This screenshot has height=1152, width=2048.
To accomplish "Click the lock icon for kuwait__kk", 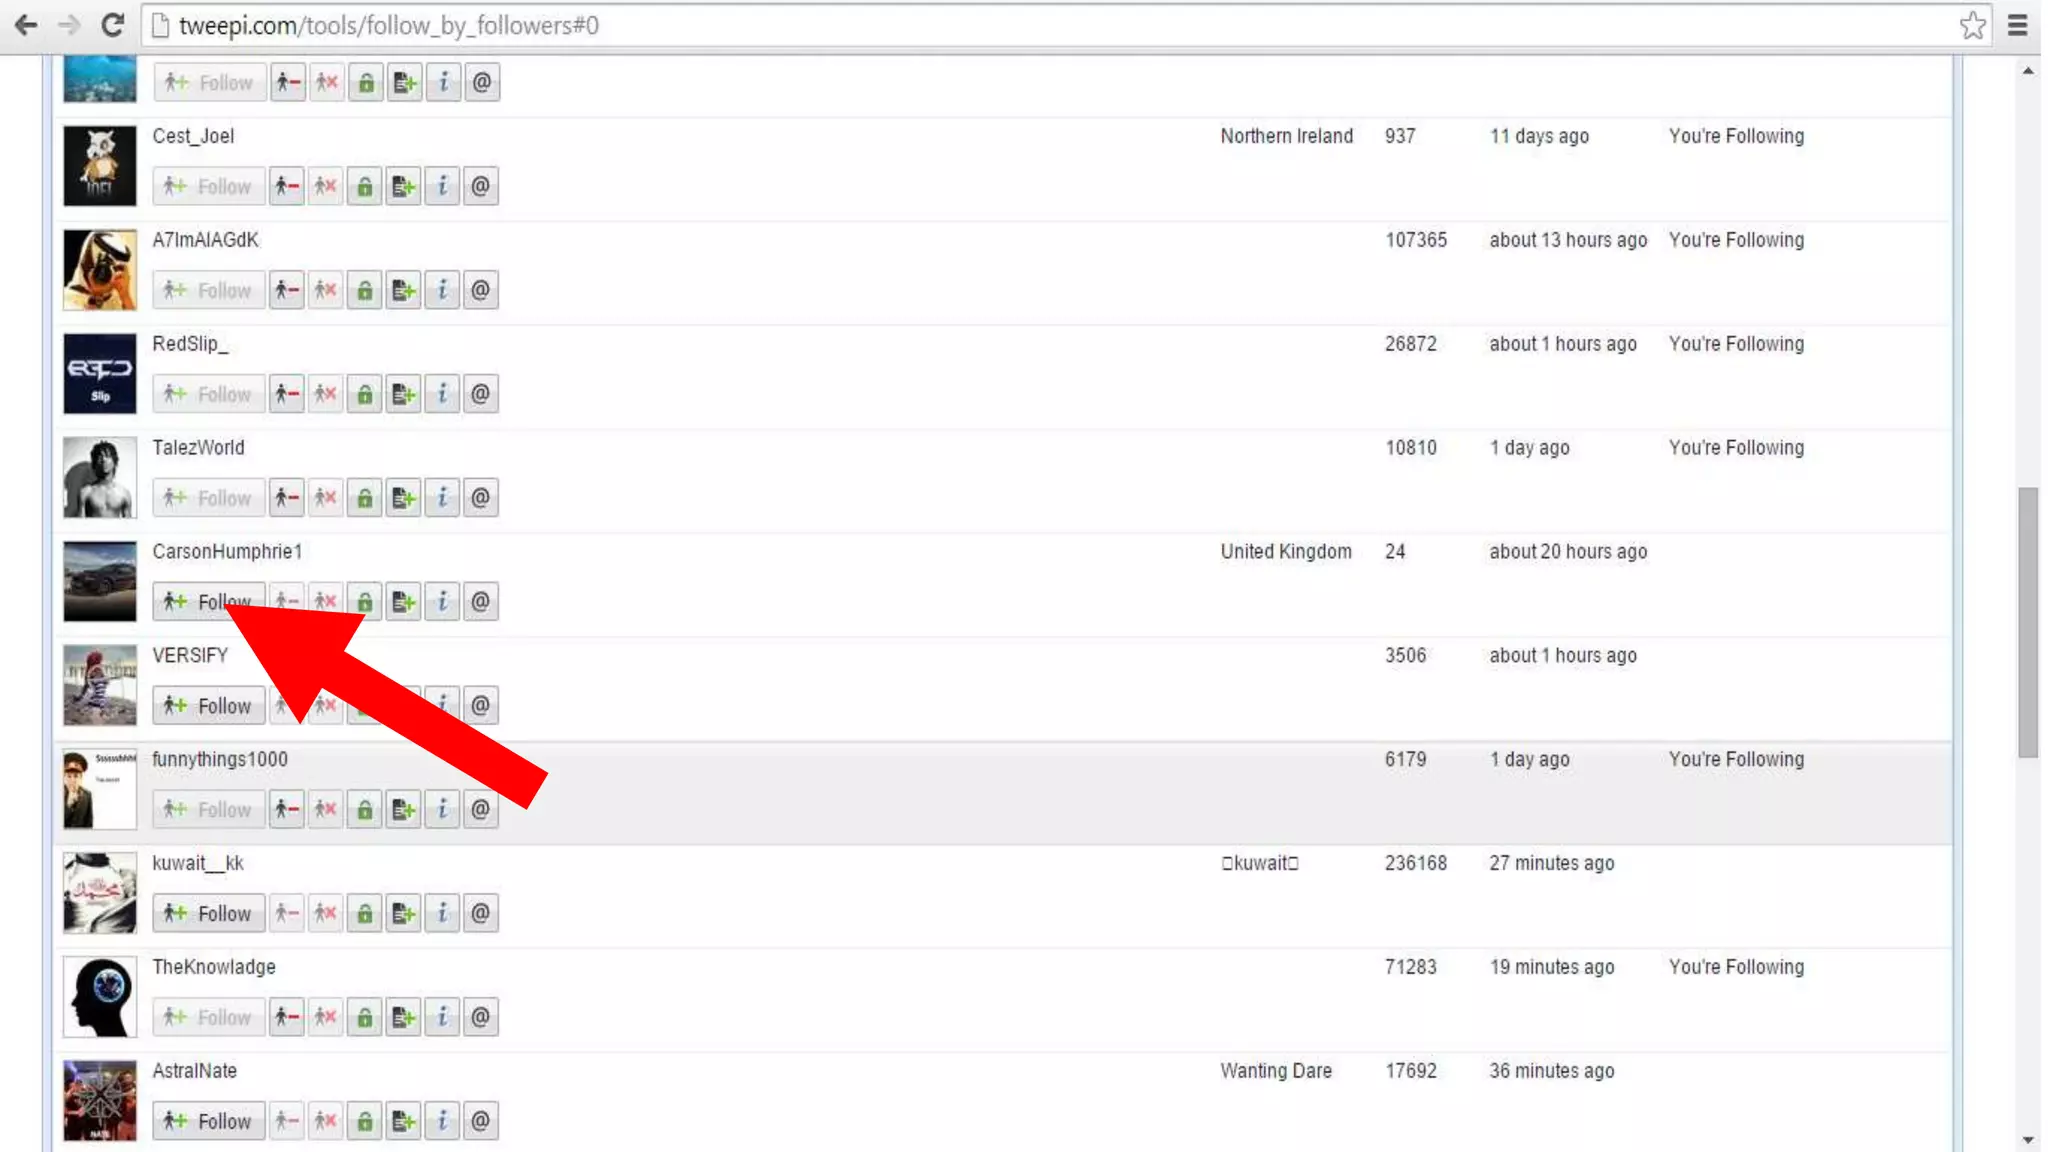I will tap(365, 913).
